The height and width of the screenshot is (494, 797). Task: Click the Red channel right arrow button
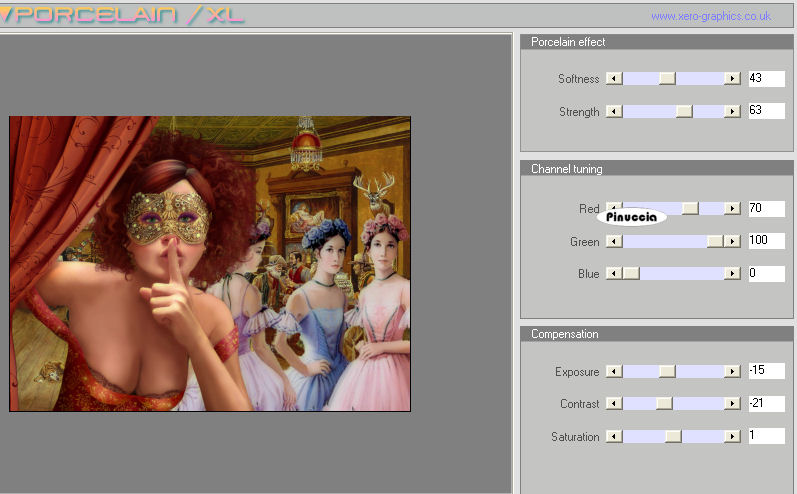(x=732, y=208)
